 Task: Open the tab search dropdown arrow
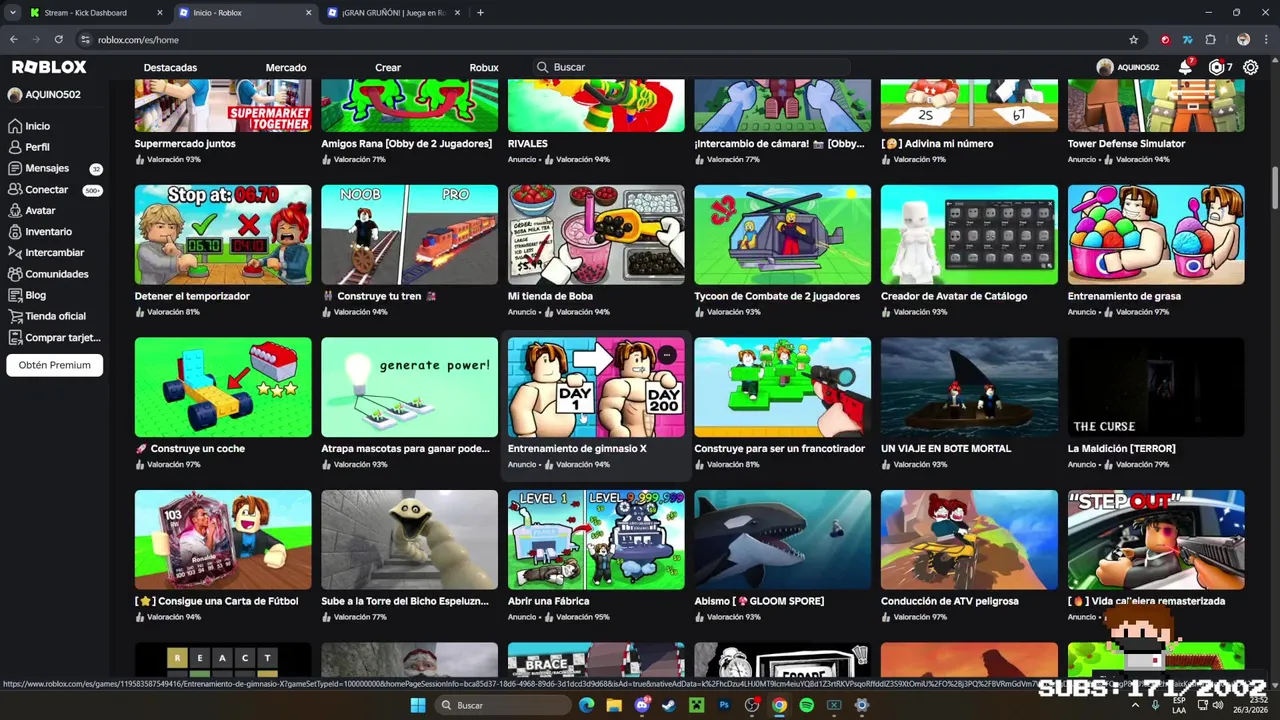click(13, 13)
